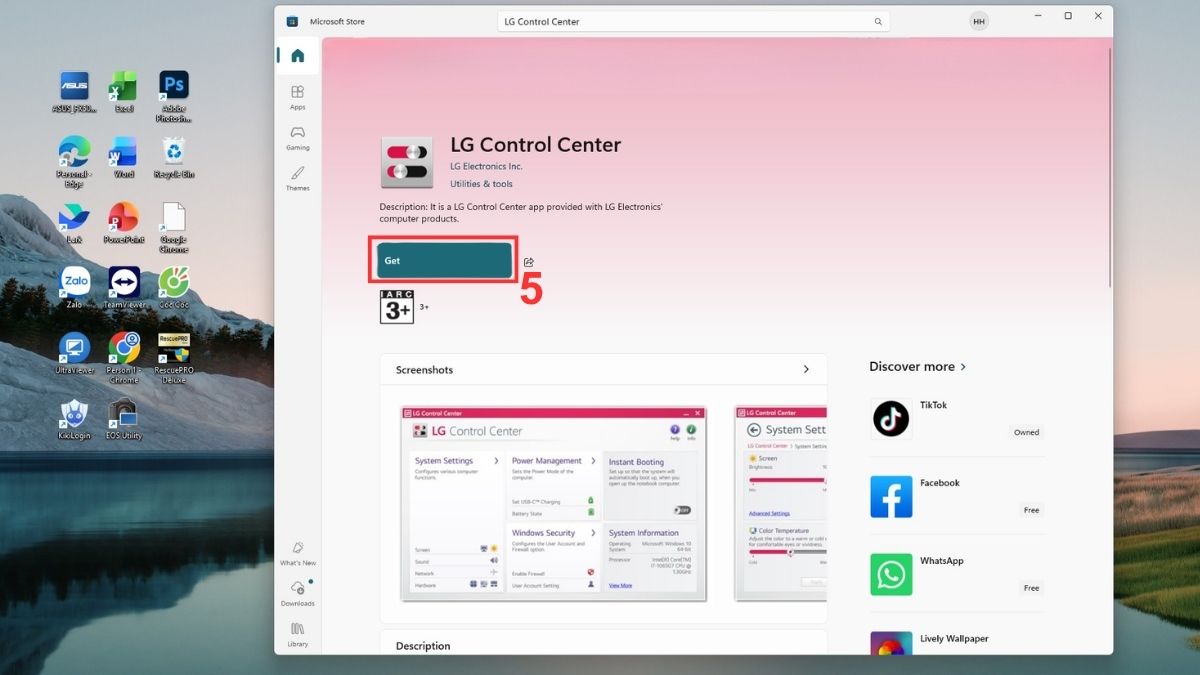This screenshot has height=675, width=1200.
Task: Open the Lively Wallpaper app icon
Action: pos(891,643)
